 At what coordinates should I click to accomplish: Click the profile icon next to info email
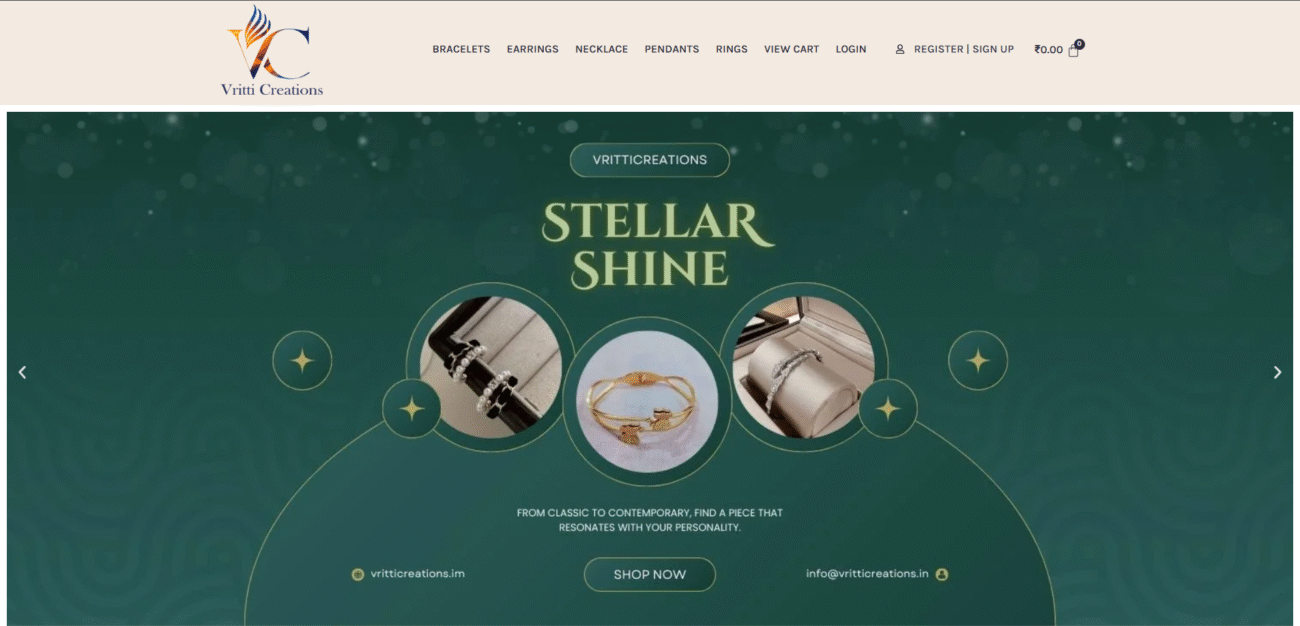(942, 574)
